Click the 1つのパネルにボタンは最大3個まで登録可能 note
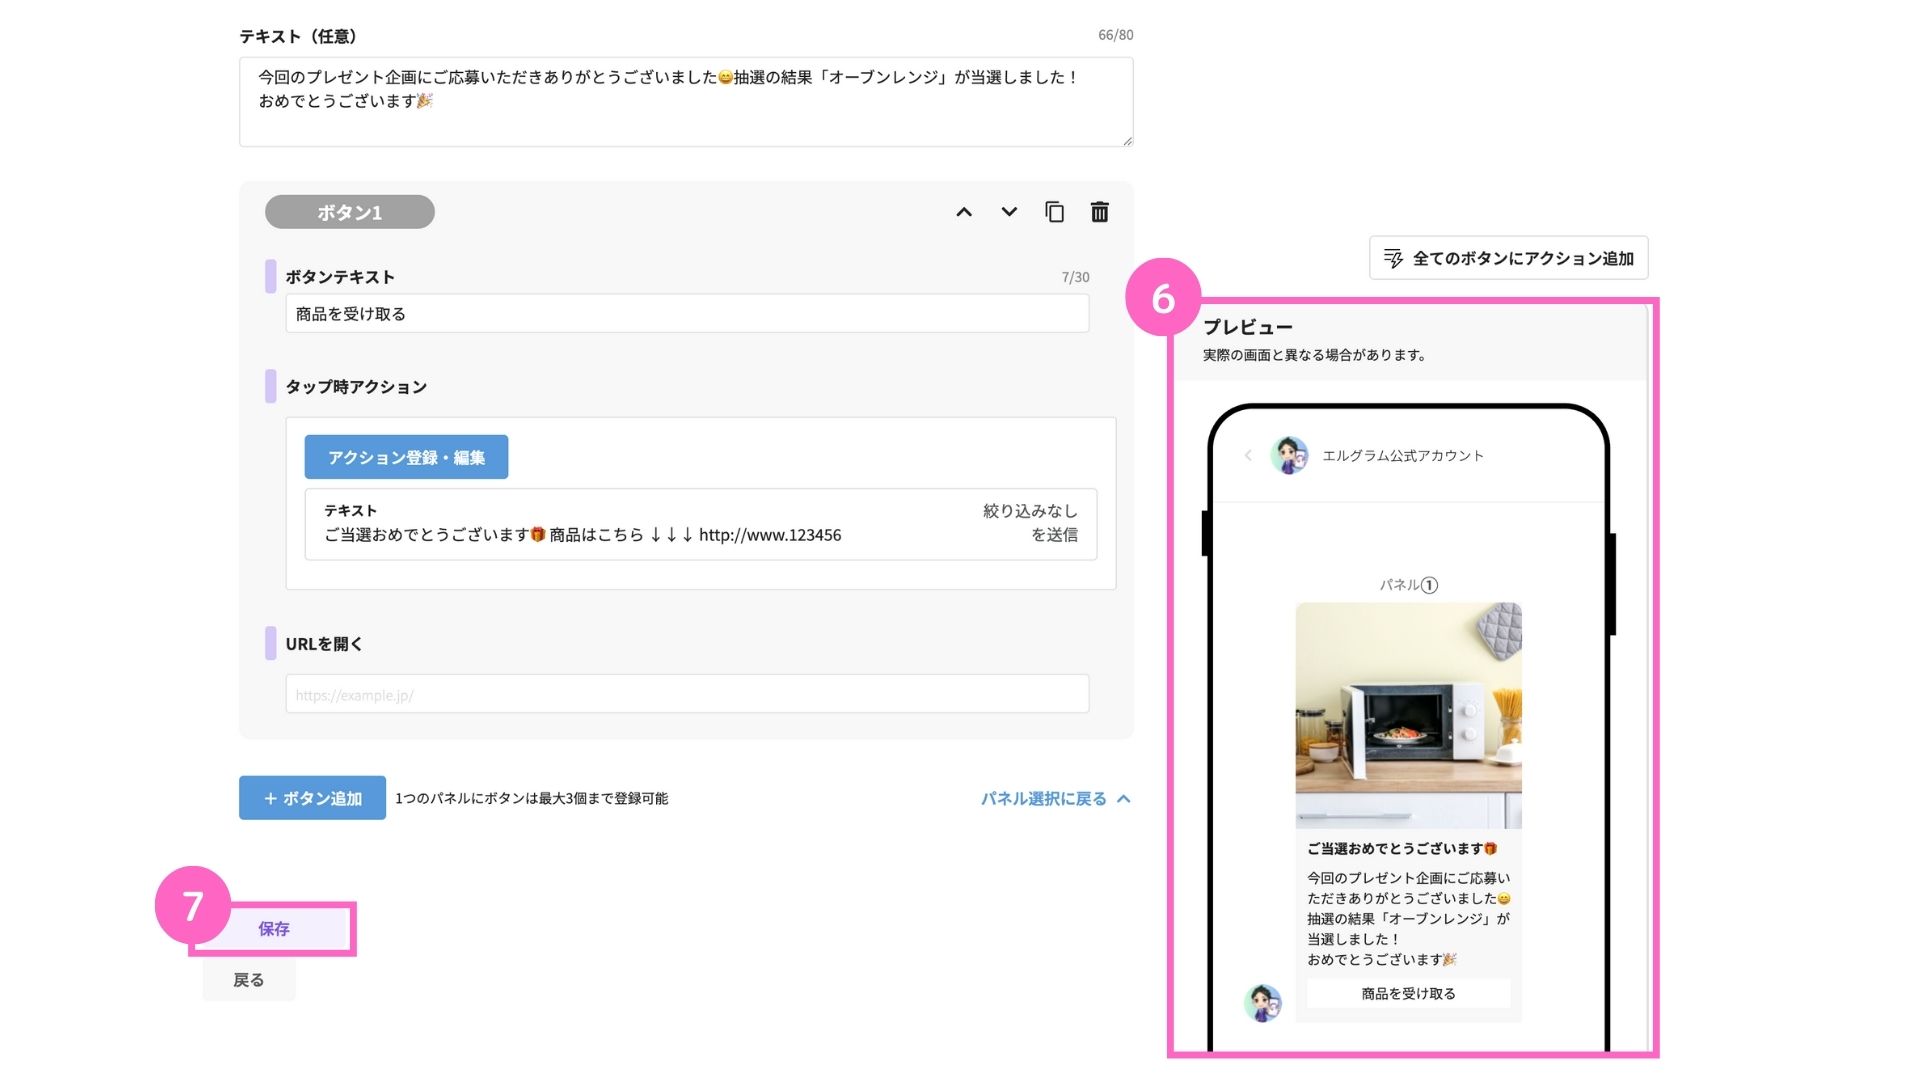 532,798
